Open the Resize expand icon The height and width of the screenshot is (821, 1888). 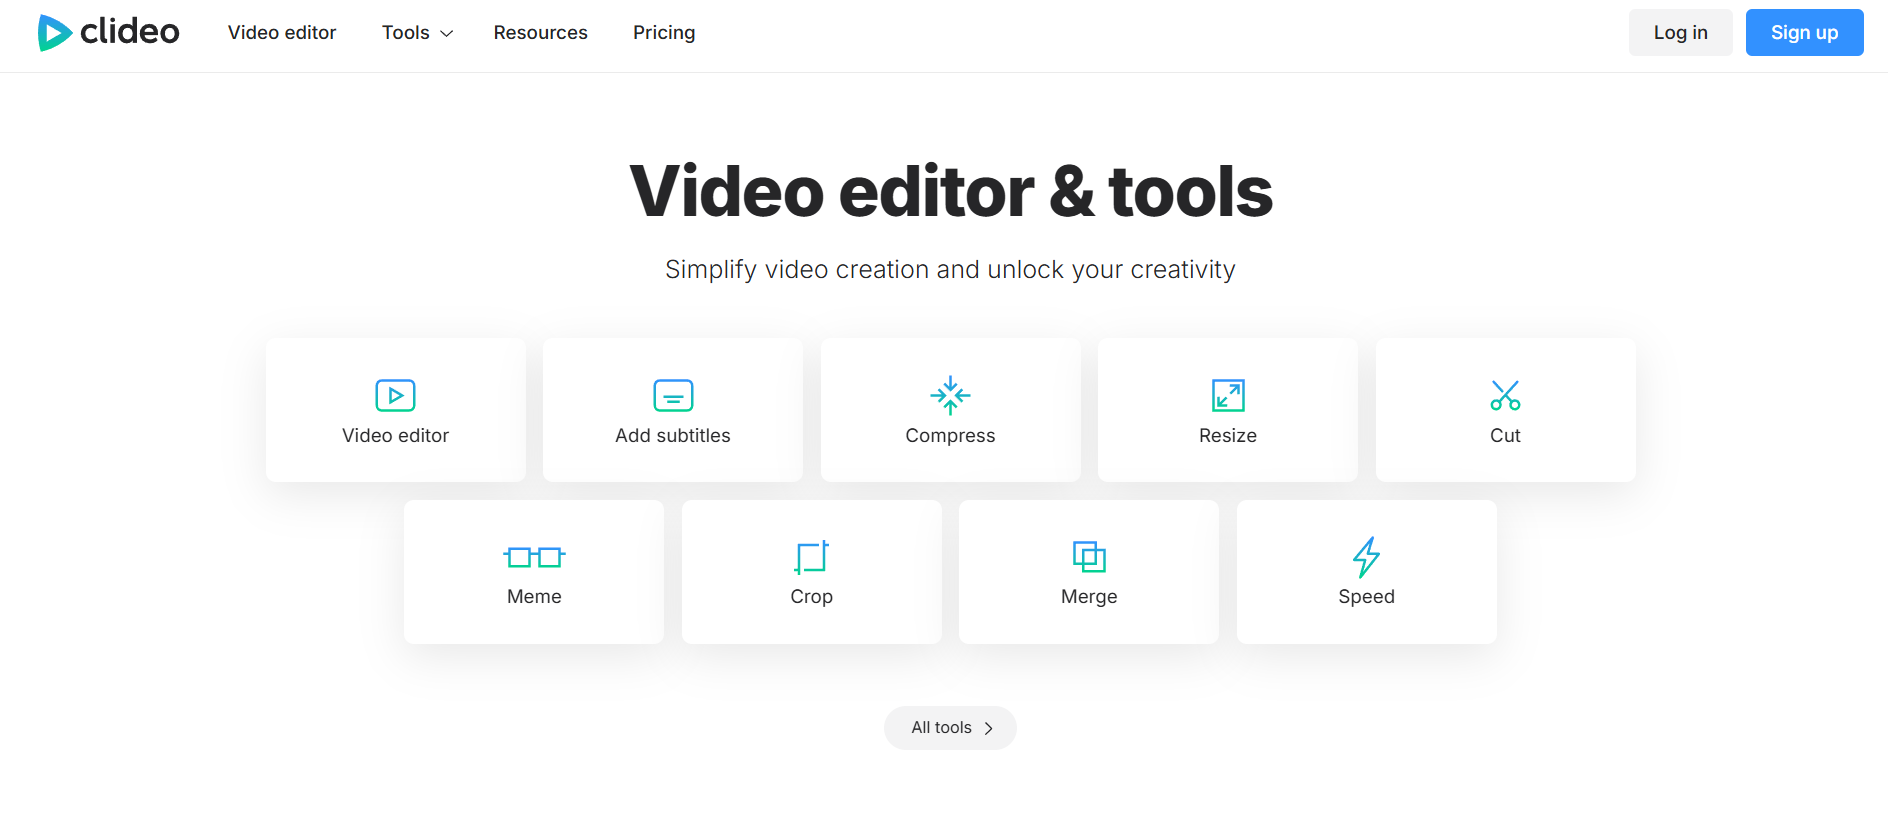pos(1228,395)
